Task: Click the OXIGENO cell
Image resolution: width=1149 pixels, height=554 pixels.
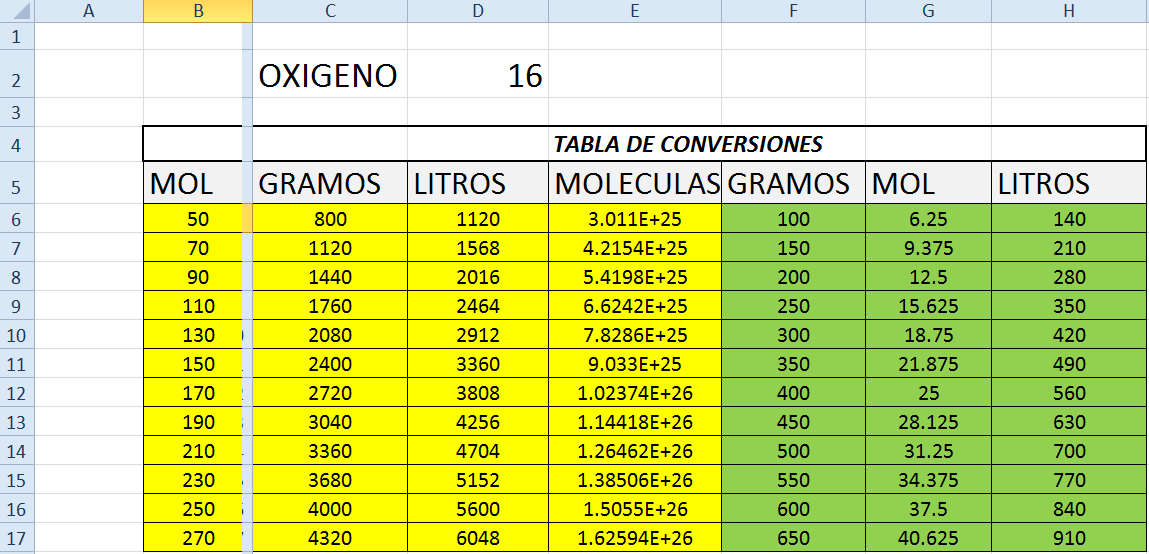Action: coord(330,75)
